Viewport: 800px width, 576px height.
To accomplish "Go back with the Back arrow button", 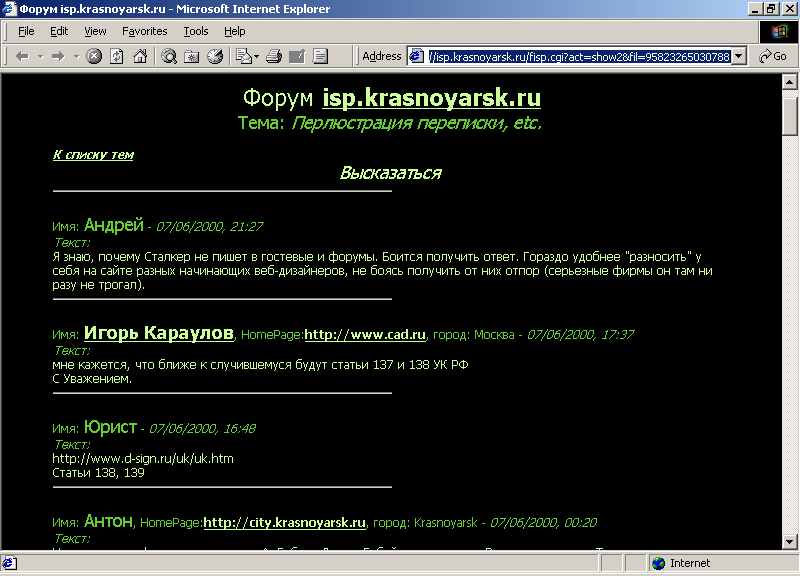I will click(x=22, y=57).
